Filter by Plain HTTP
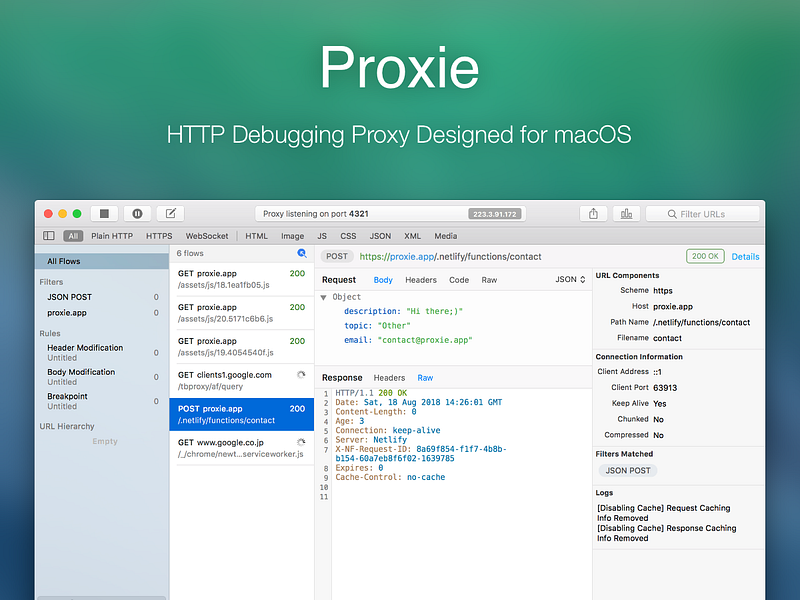800x600 pixels. (112, 236)
